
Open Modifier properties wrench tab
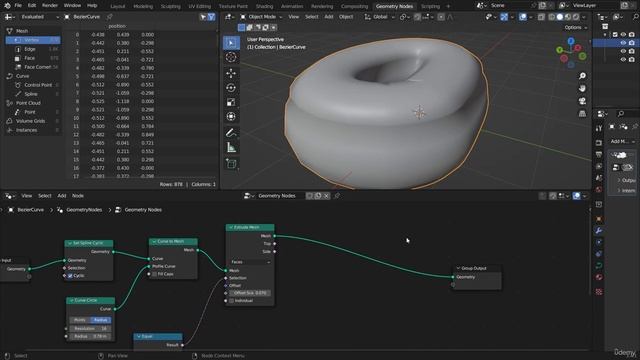599,231
